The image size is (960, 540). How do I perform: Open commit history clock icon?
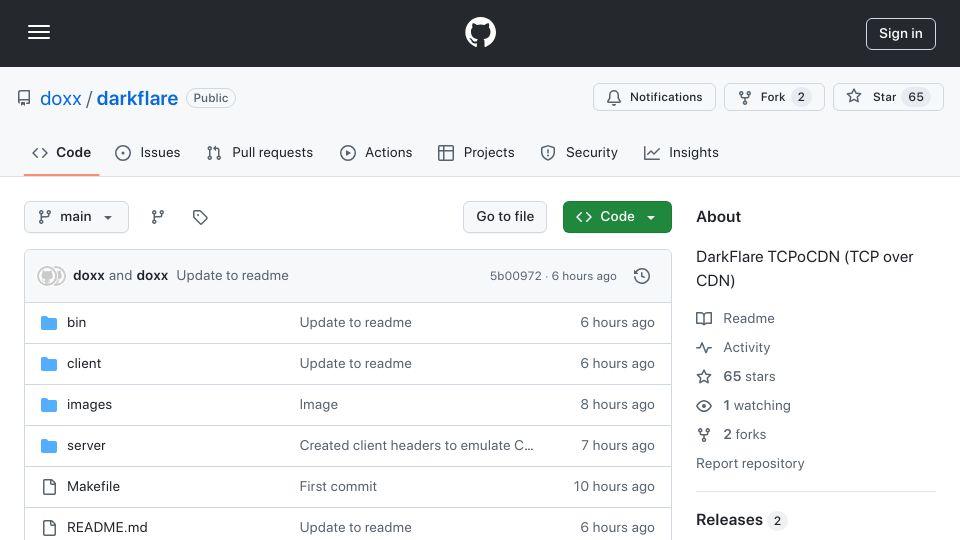642,276
